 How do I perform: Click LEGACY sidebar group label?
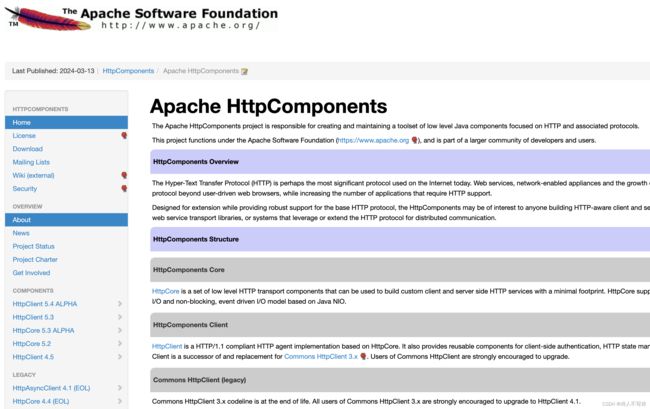(24, 375)
